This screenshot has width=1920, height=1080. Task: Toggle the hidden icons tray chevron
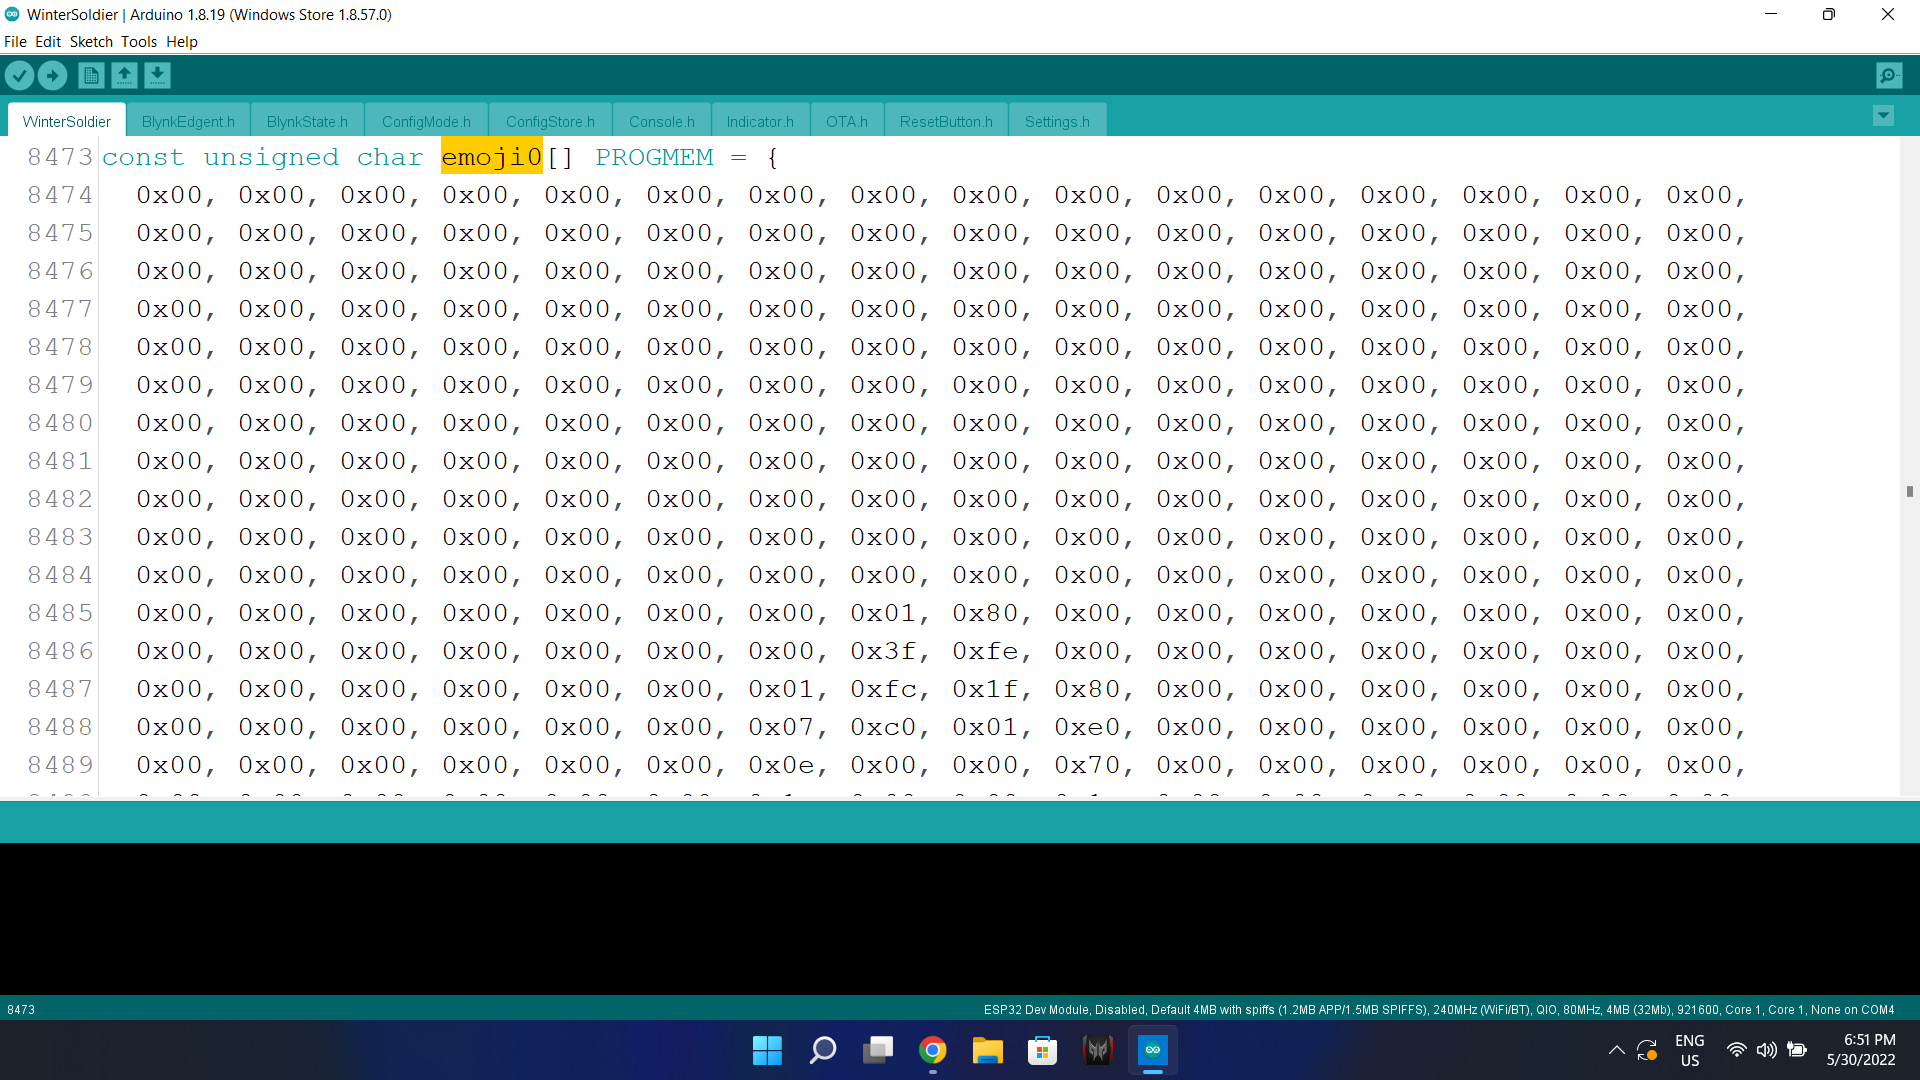(1616, 1050)
